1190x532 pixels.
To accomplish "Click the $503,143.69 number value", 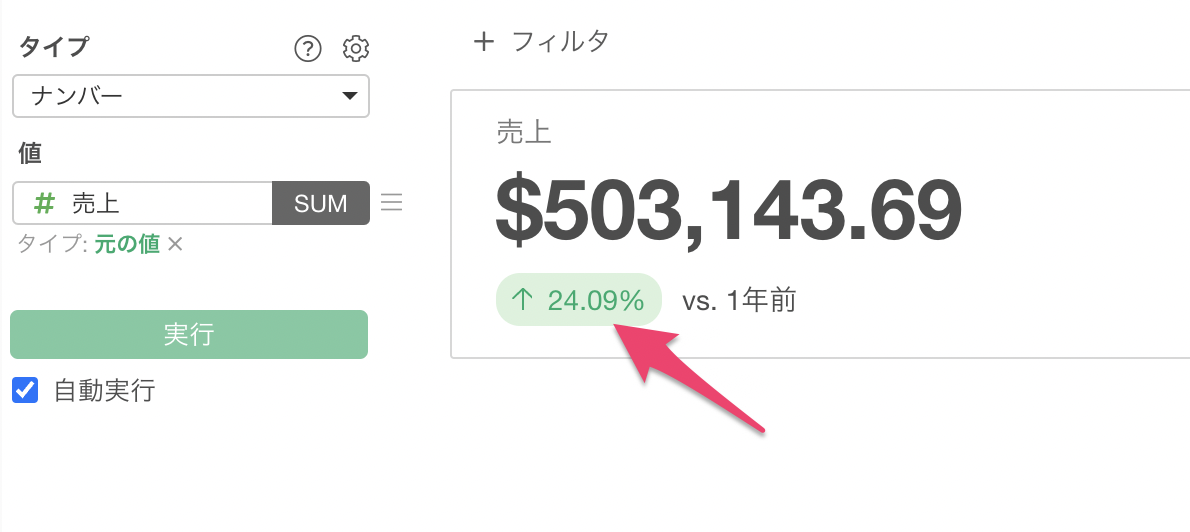I will click(729, 212).
